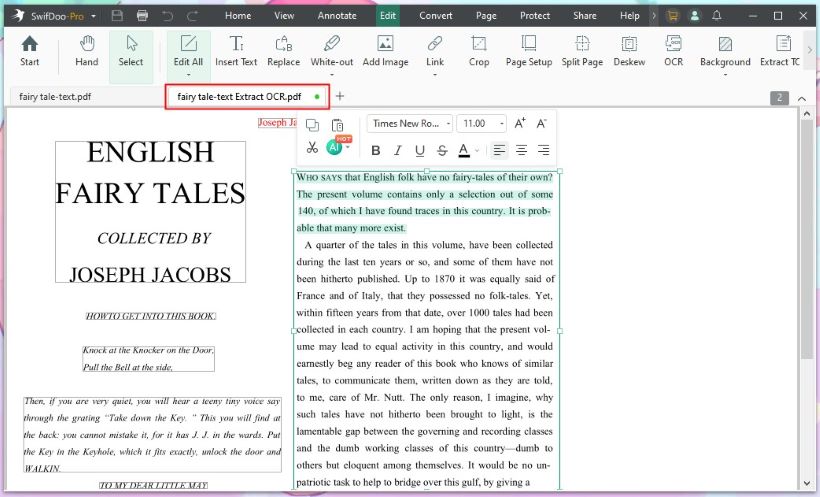Click the Print icon in title bar
820x497 pixels.
click(142, 16)
